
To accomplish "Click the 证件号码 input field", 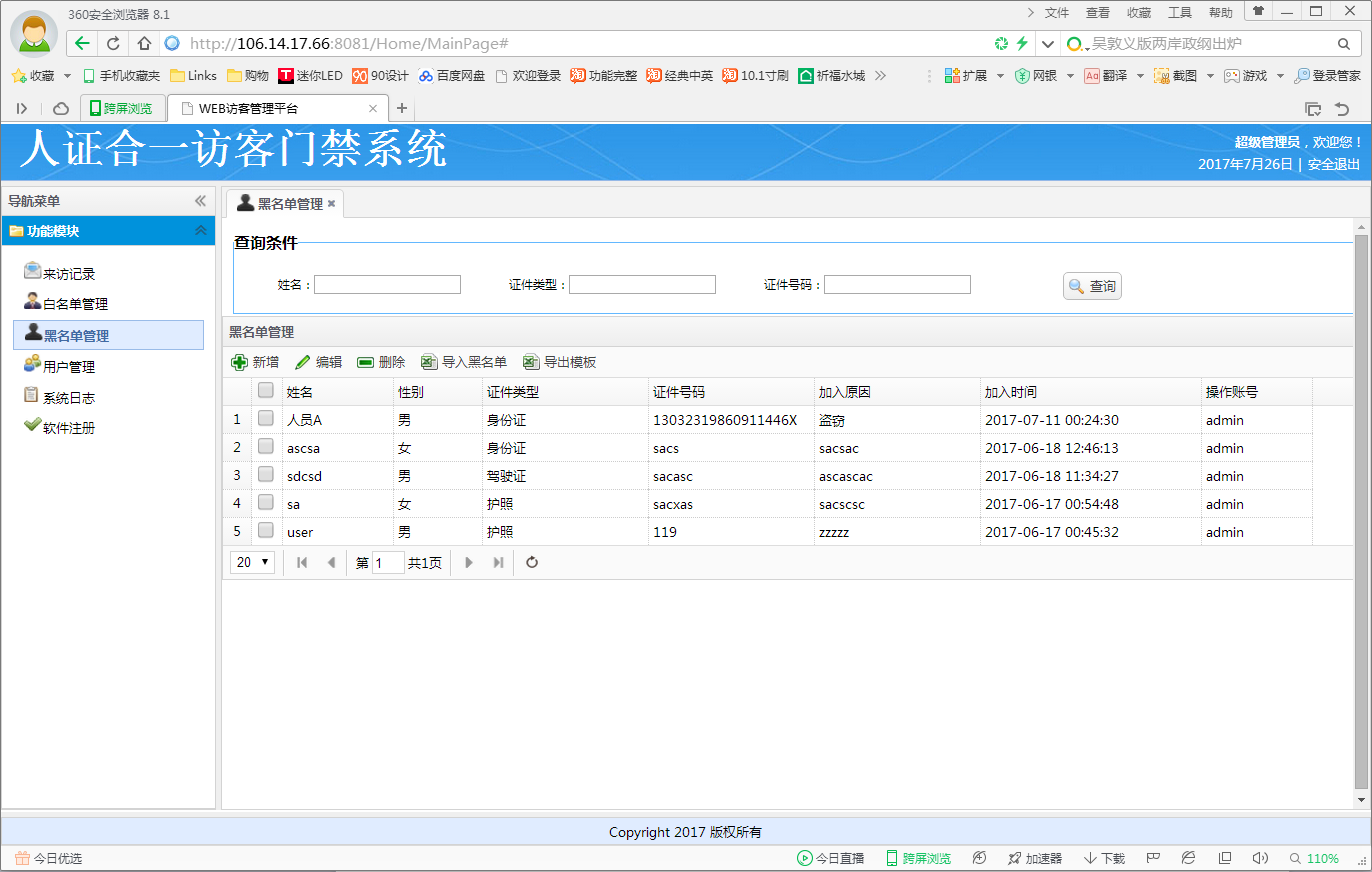I will click(x=897, y=285).
